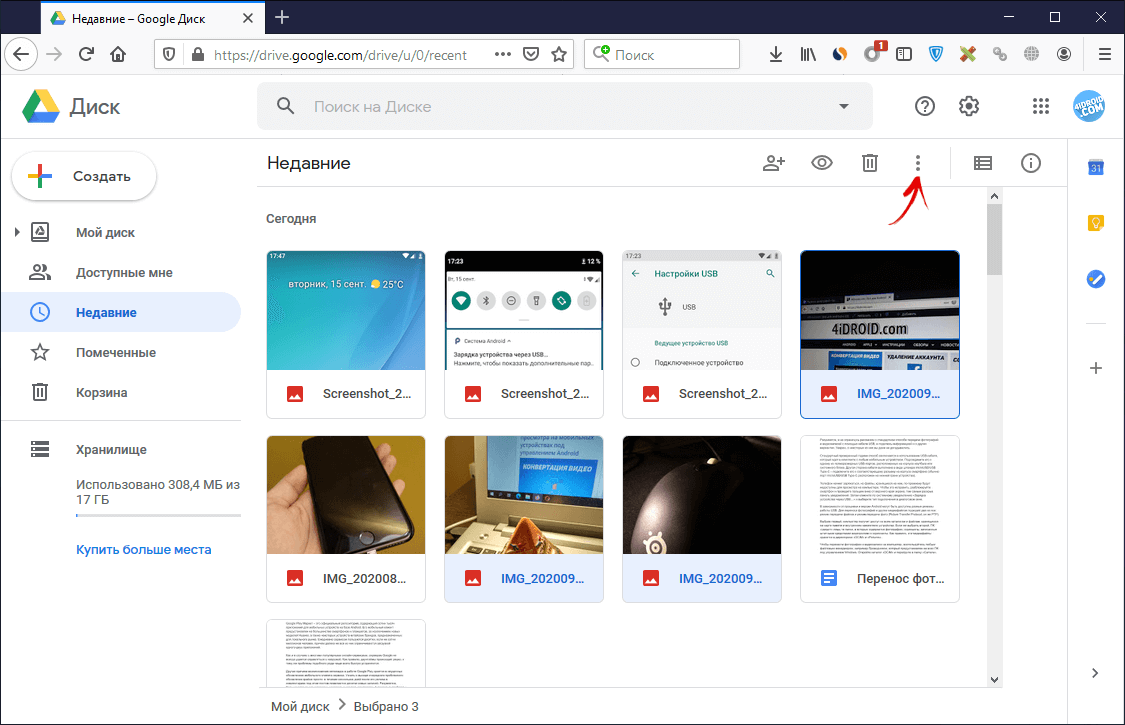Expand the Мой диск tree
This screenshot has height=725, width=1125.
(x=17, y=233)
